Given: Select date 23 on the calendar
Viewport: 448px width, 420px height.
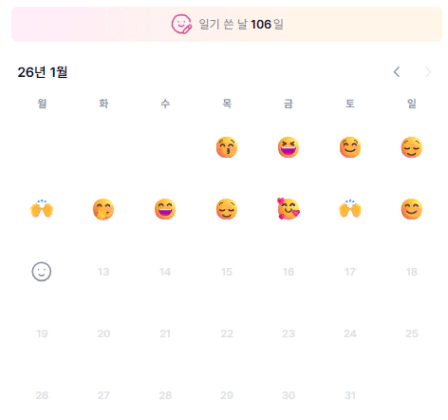Looking at the screenshot, I should pos(288,333).
